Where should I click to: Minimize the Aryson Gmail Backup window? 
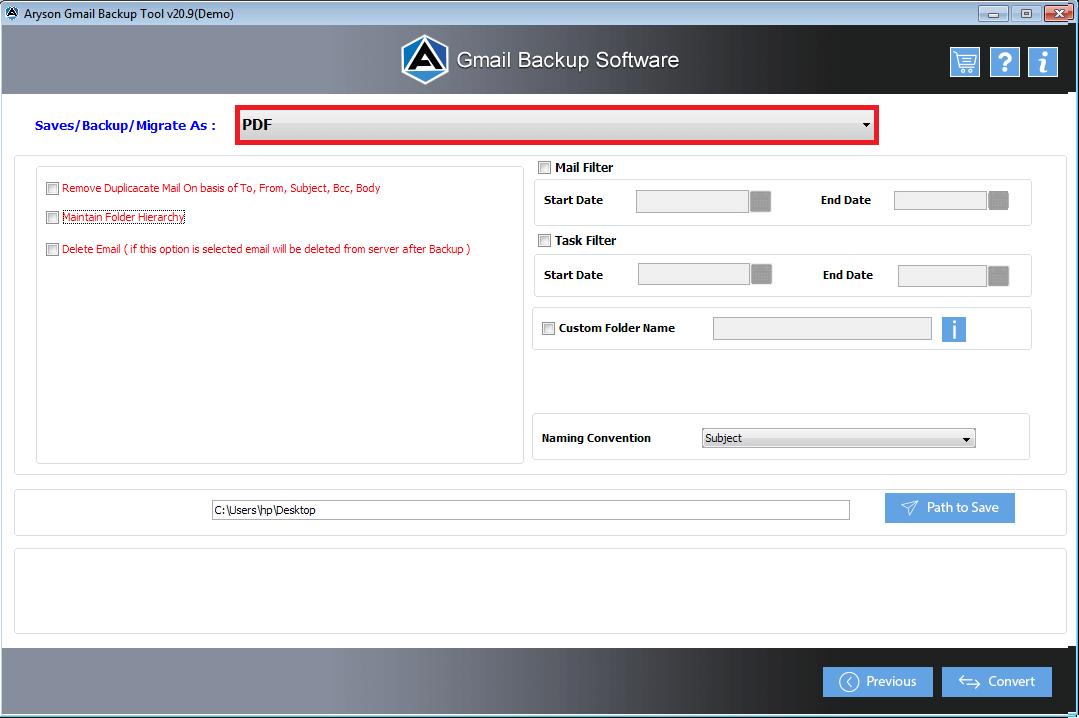[993, 13]
